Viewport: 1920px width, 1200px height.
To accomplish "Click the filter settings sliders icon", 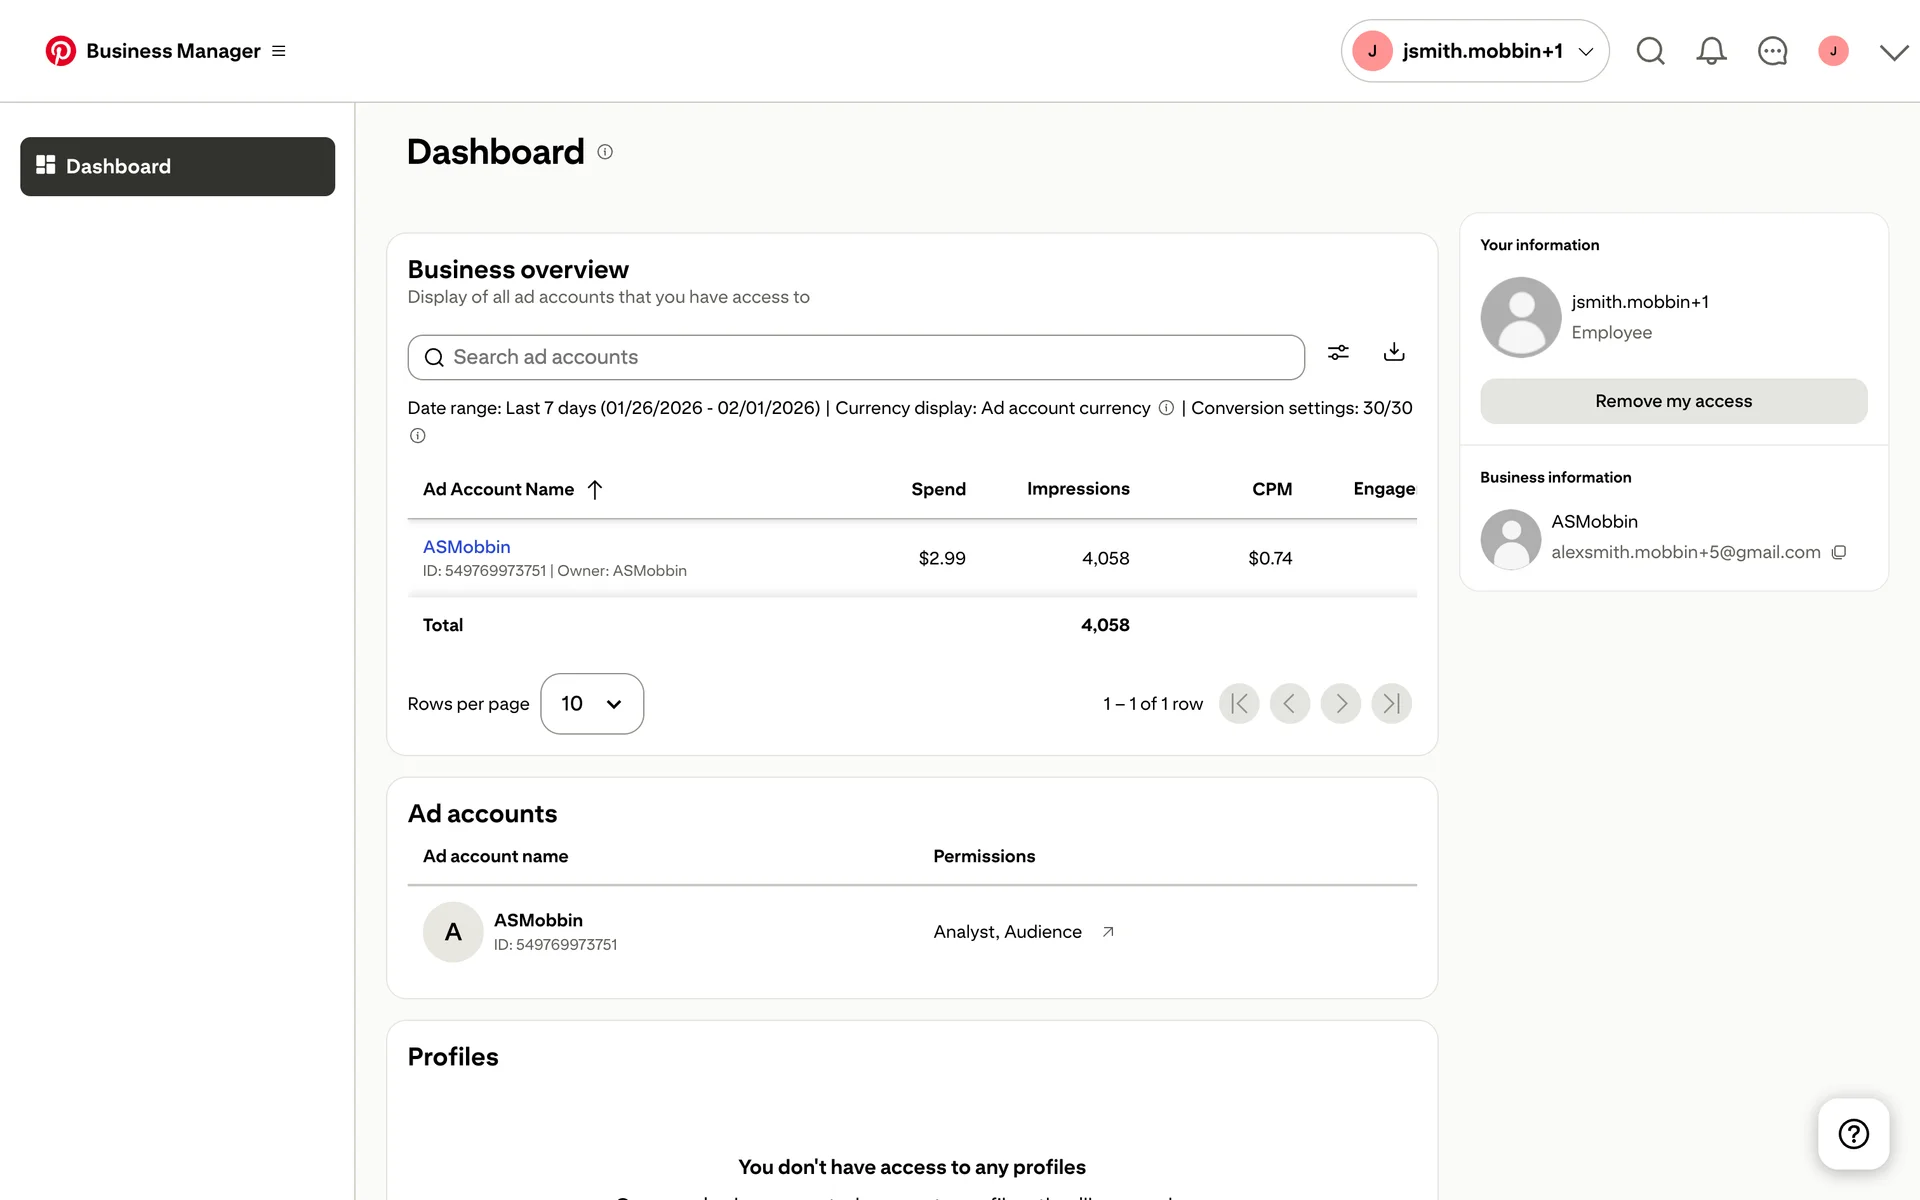I will (x=1338, y=352).
